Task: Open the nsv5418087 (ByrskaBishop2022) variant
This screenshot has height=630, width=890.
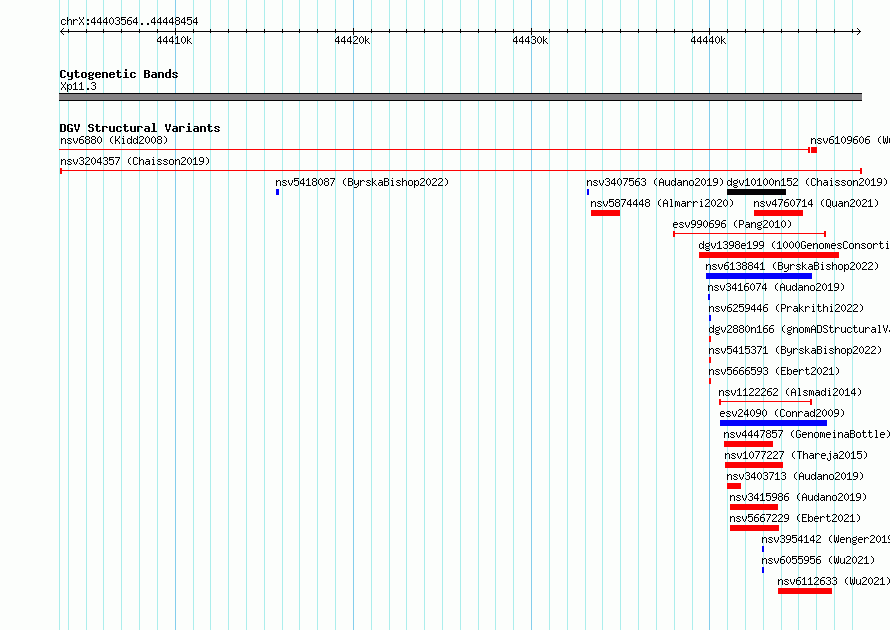Action: click(362, 182)
